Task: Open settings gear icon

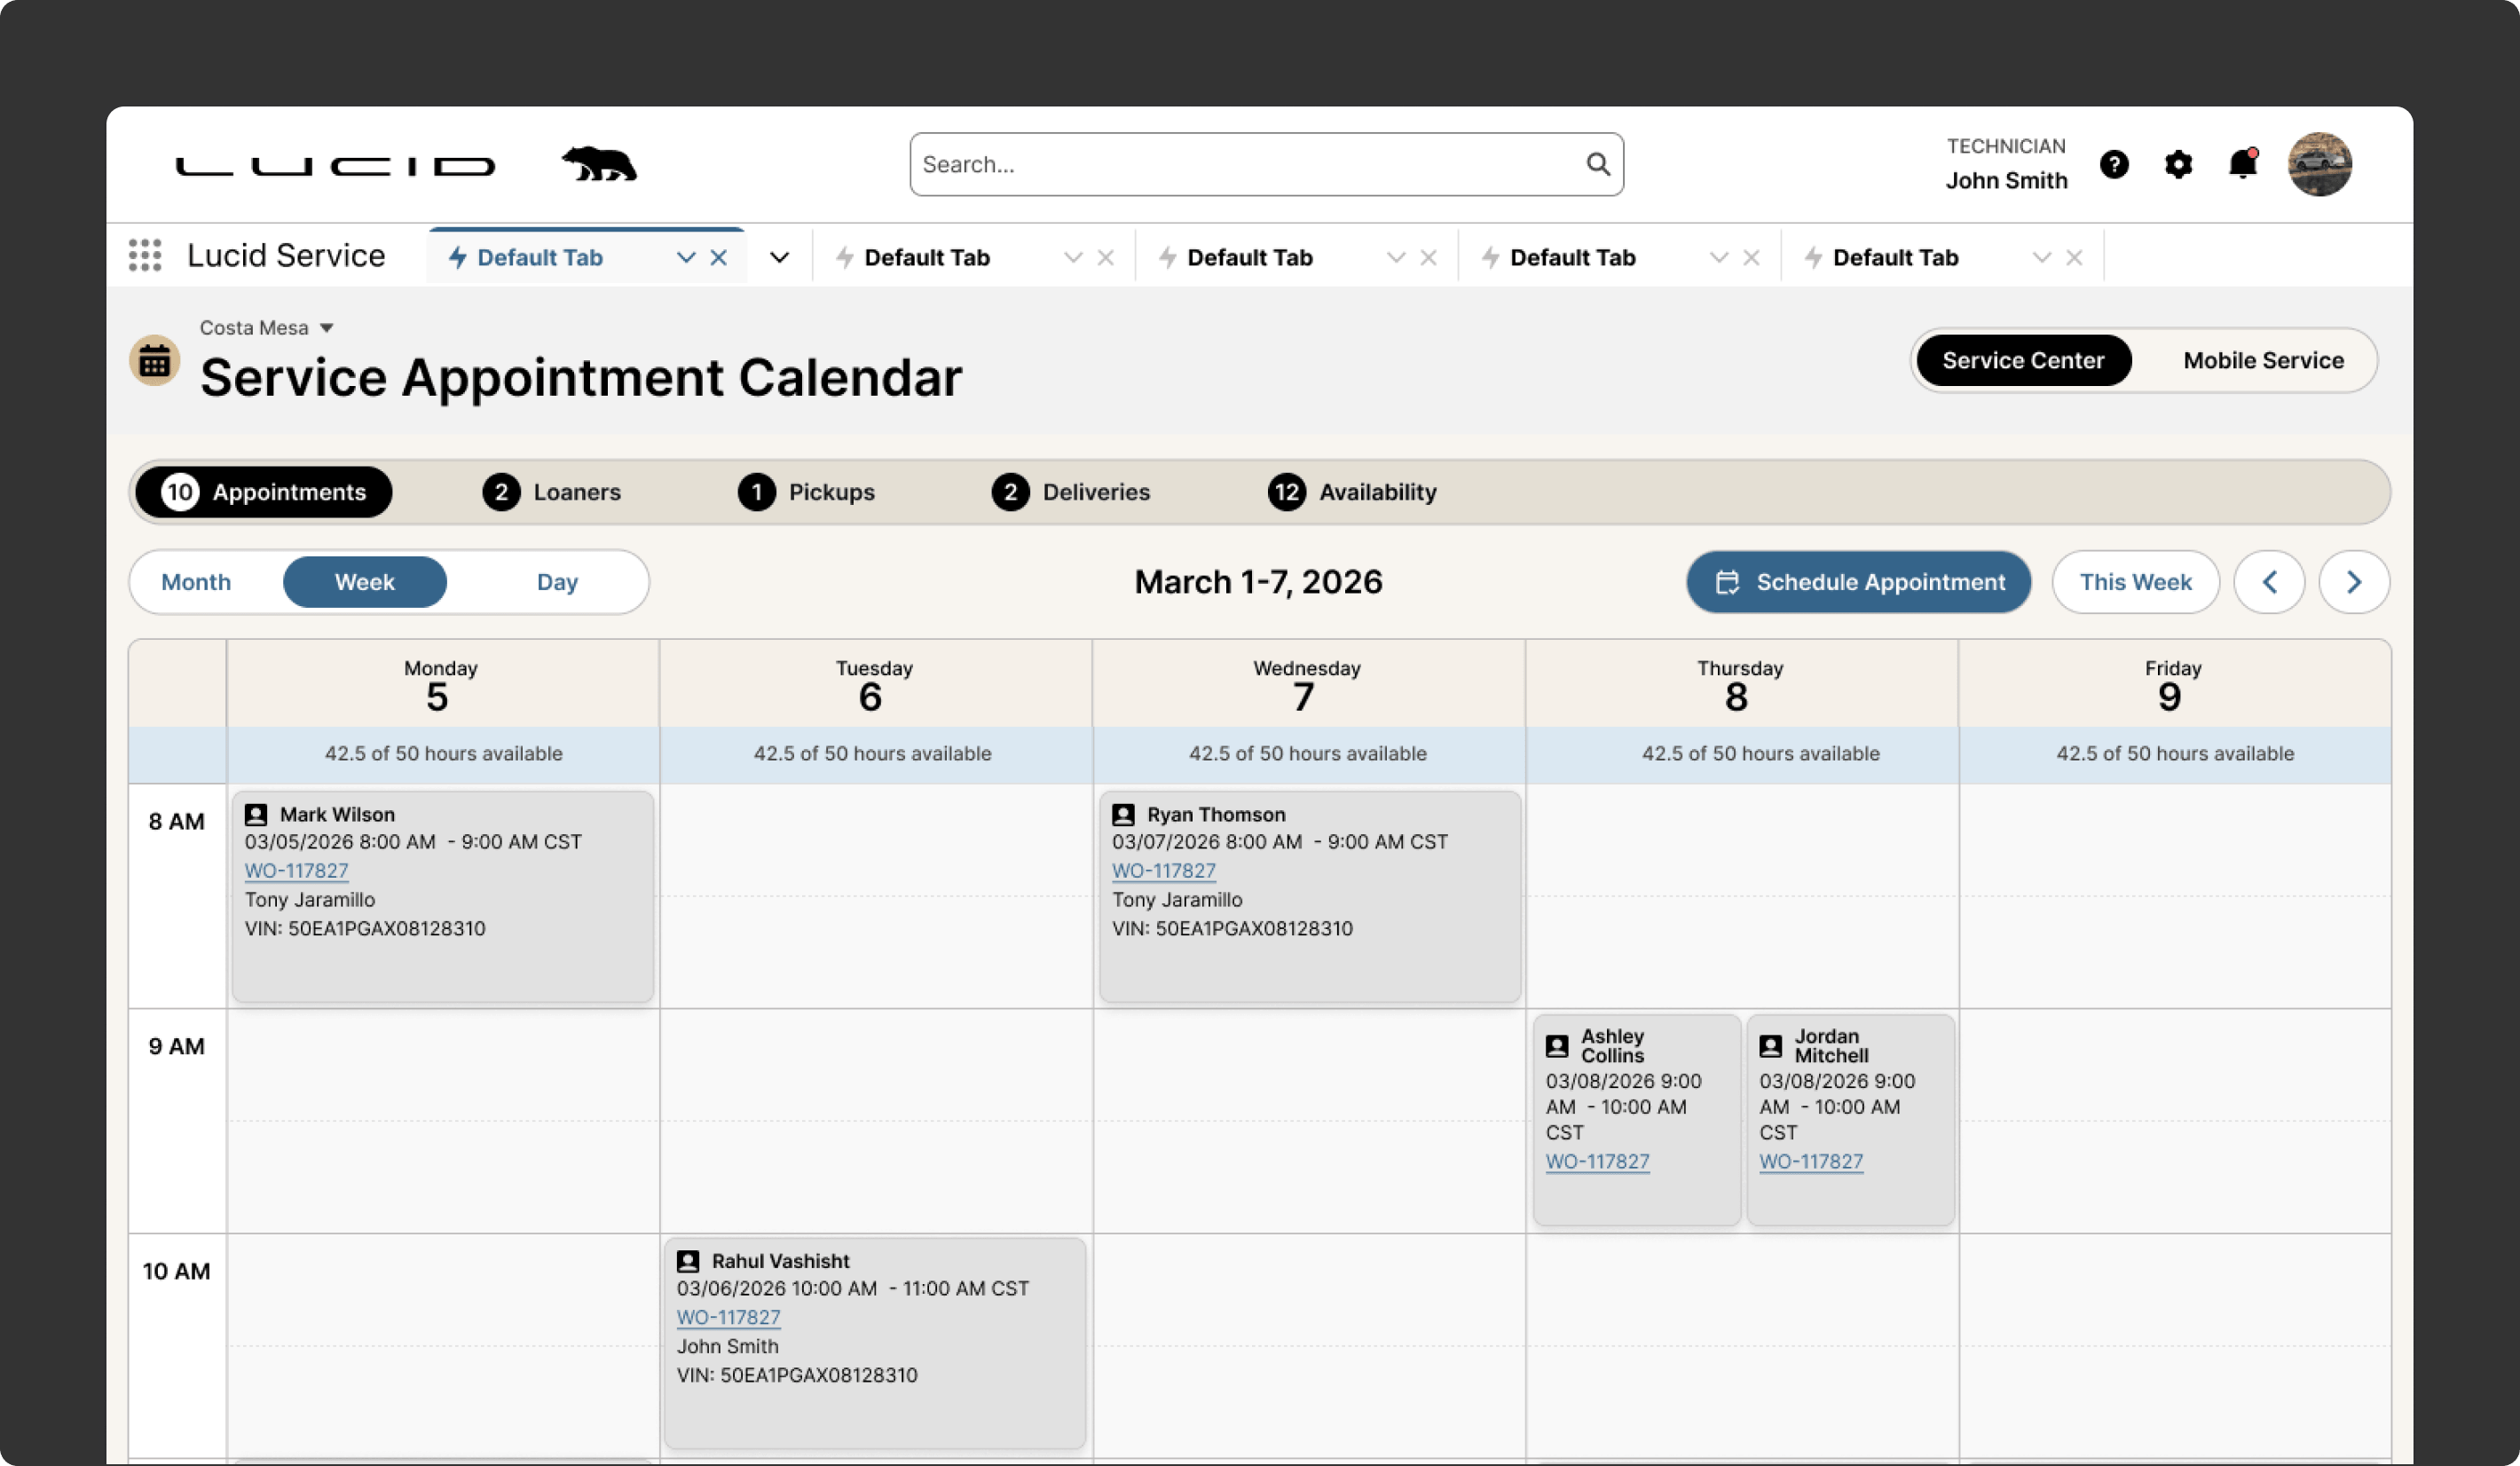Action: click(x=2178, y=164)
